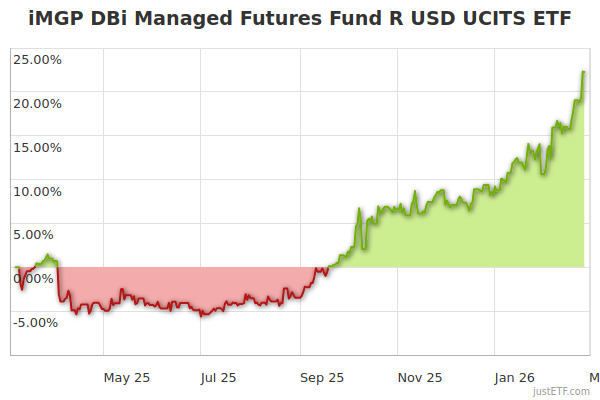
Task: Click the 25.00% y-axis label
Action: 37,59
